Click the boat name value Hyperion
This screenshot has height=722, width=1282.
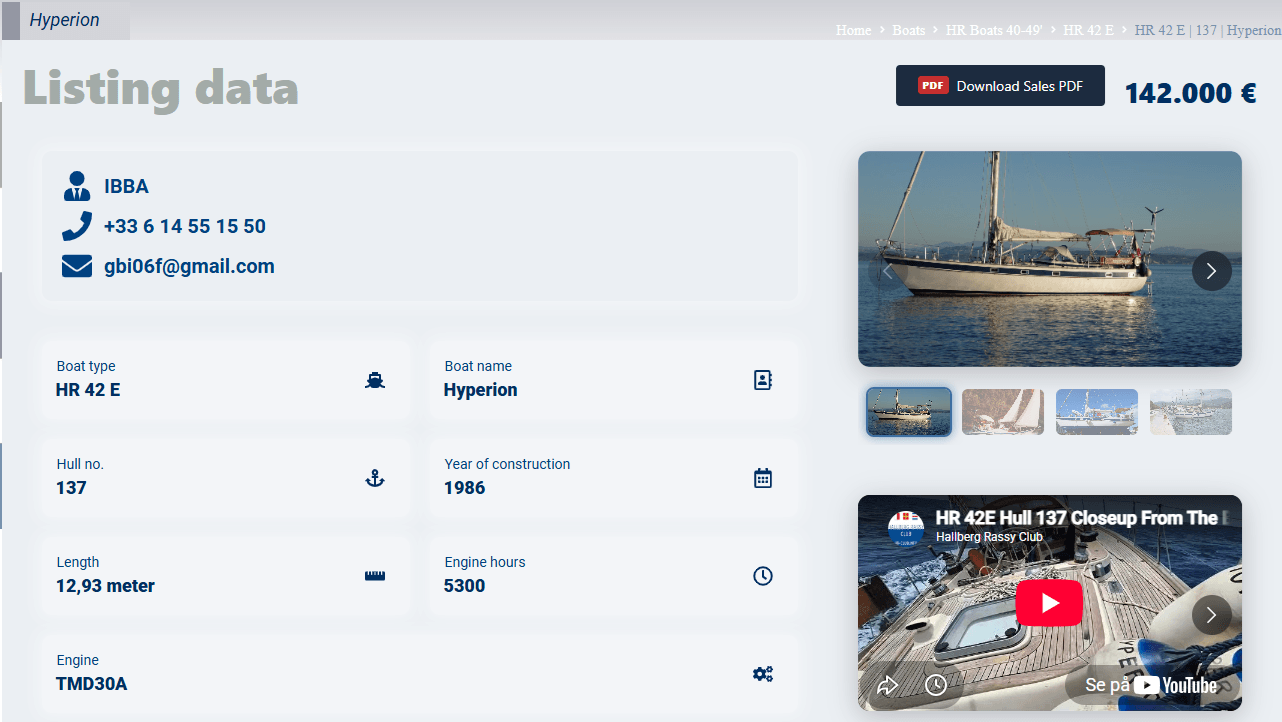pos(481,390)
